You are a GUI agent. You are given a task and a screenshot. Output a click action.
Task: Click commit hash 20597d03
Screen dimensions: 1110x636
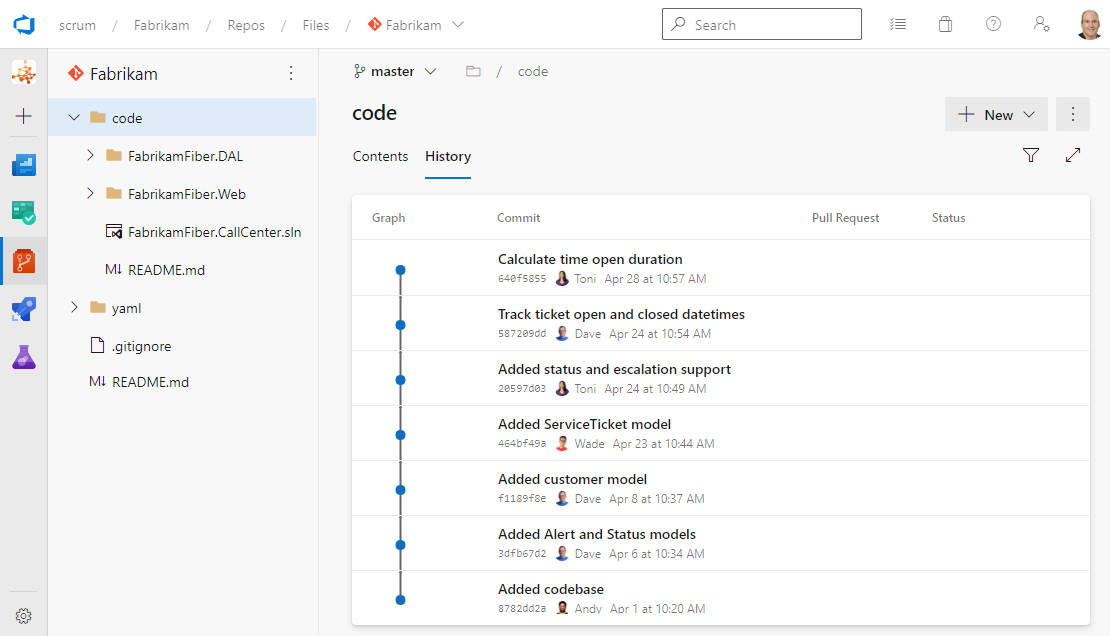[522, 389]
